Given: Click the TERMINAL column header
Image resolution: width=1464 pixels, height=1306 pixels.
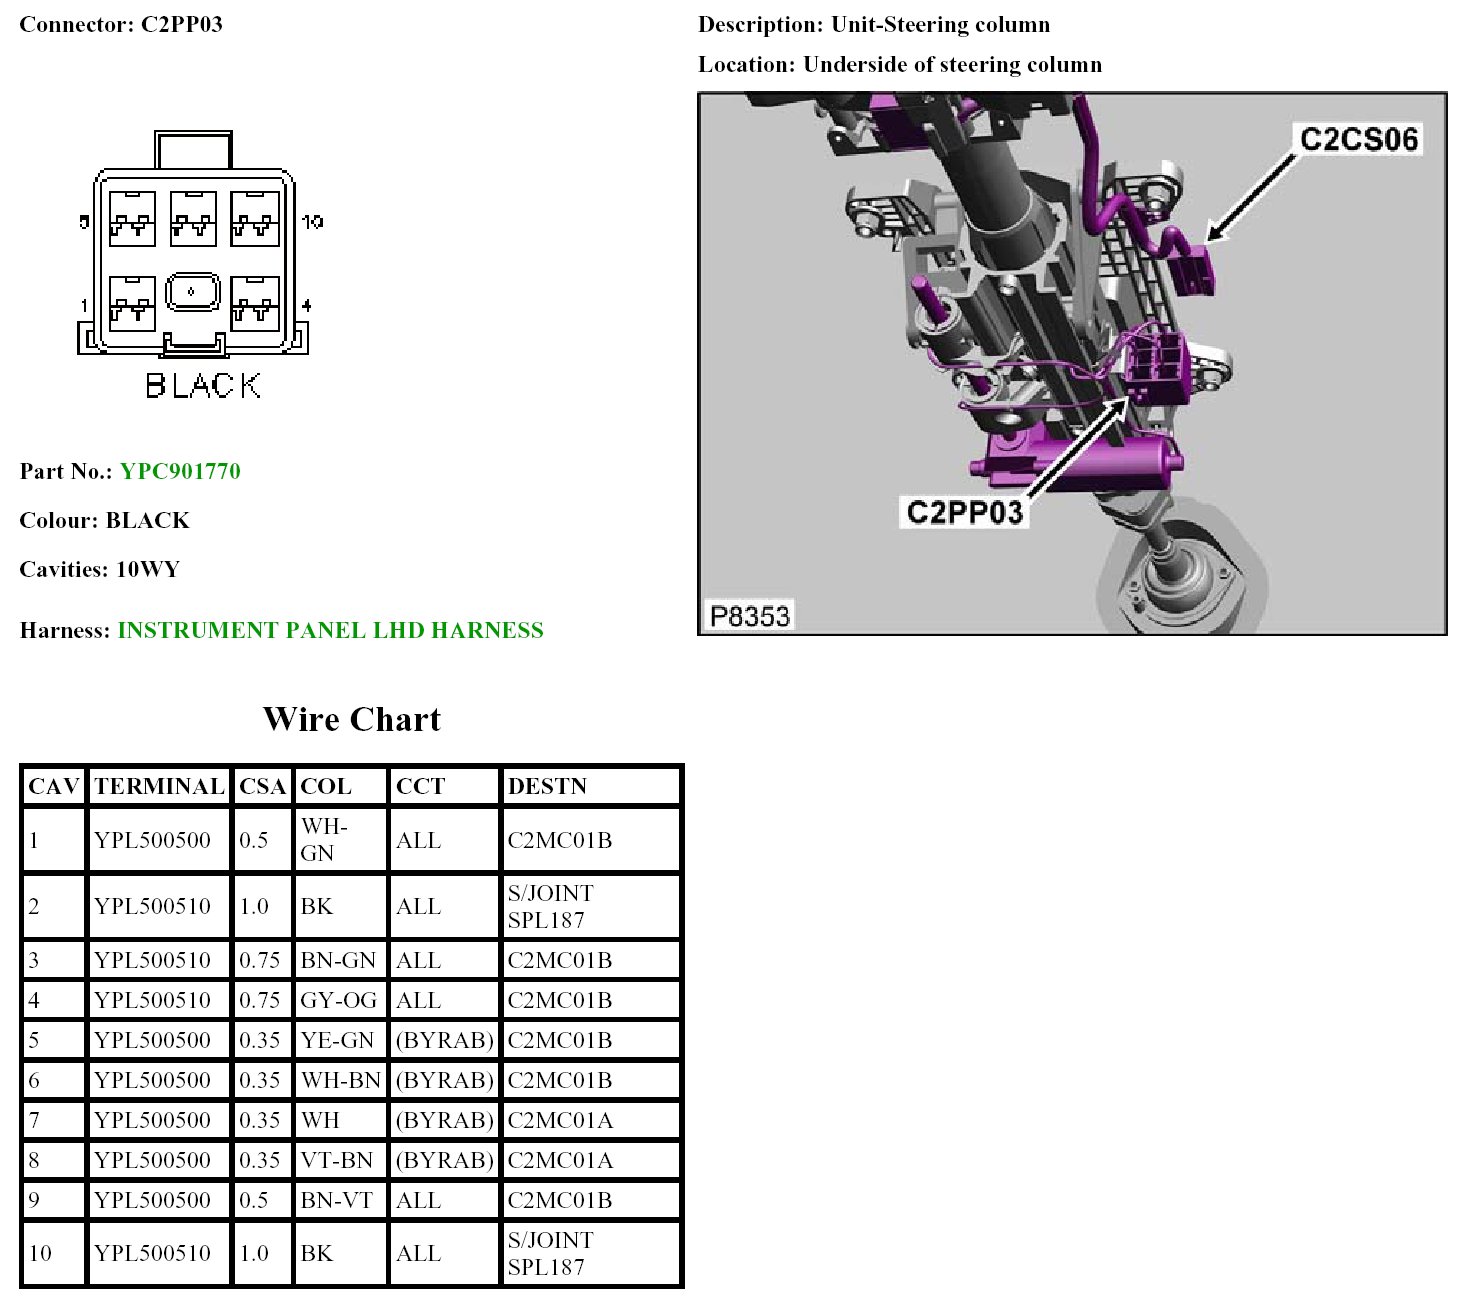Looking at the screenshot, I should (x=159, y=786).
